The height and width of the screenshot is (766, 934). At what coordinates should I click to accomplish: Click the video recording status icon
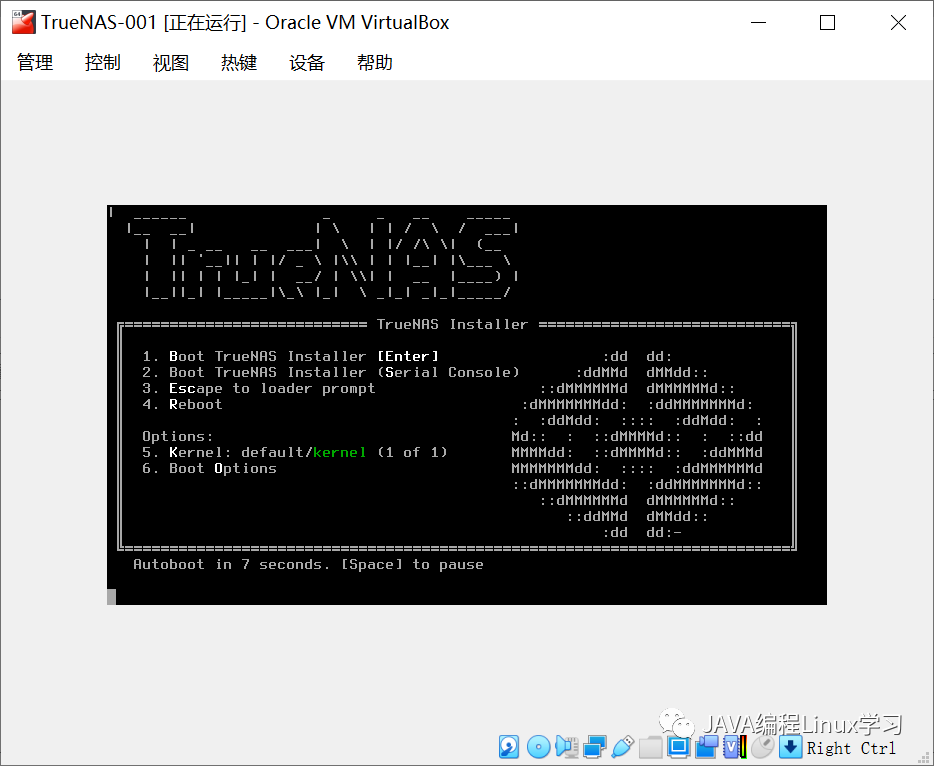(707, 747)
